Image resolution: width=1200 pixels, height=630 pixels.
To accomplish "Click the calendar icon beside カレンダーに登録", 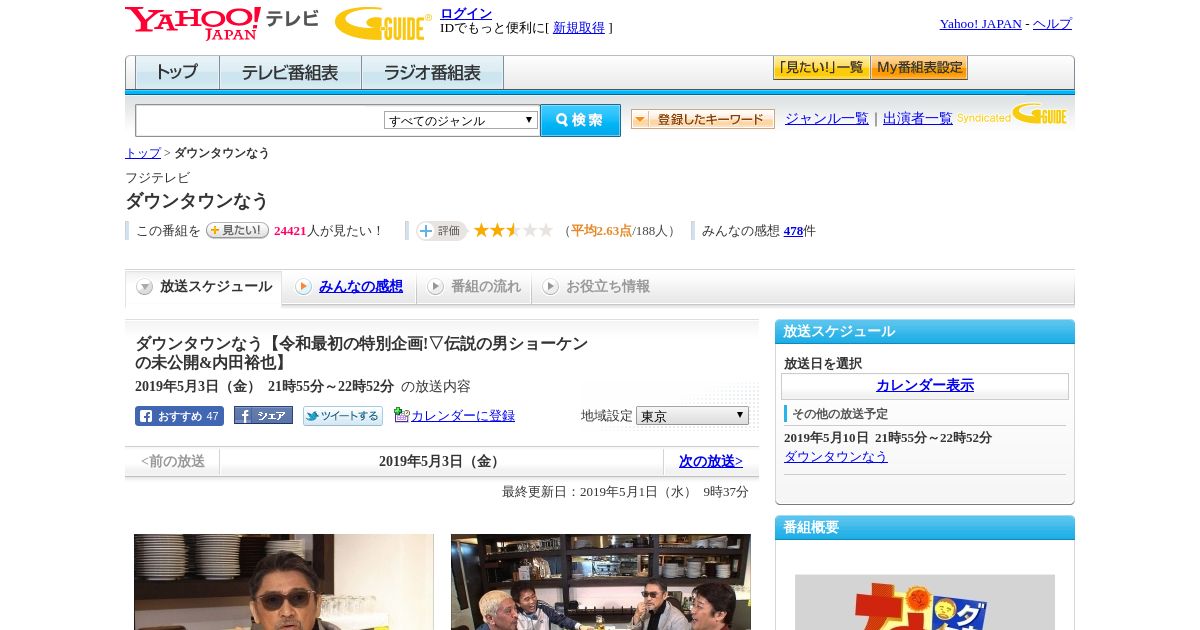I will point(402,414).
